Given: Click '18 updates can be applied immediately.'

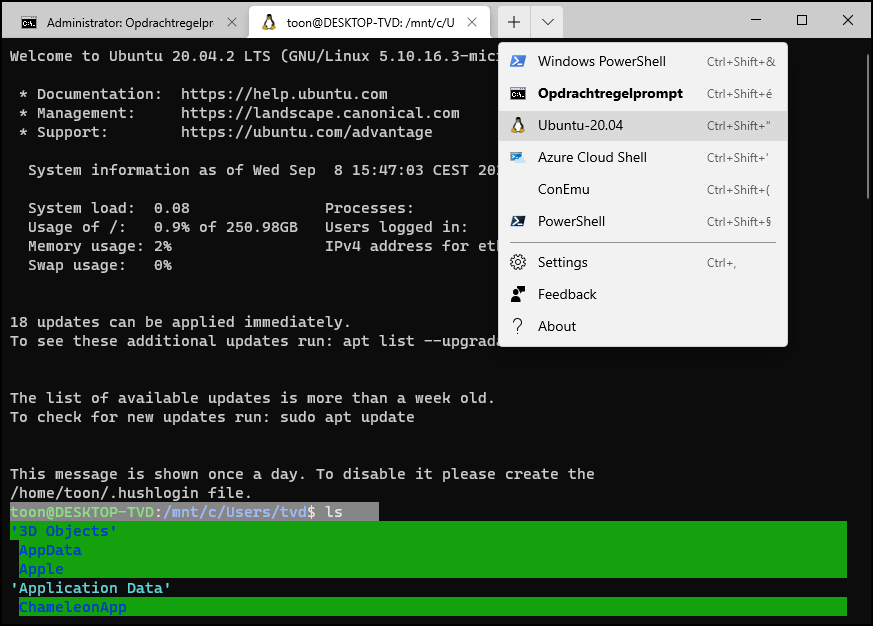Looking at the screenshot, I should (180, 322).
